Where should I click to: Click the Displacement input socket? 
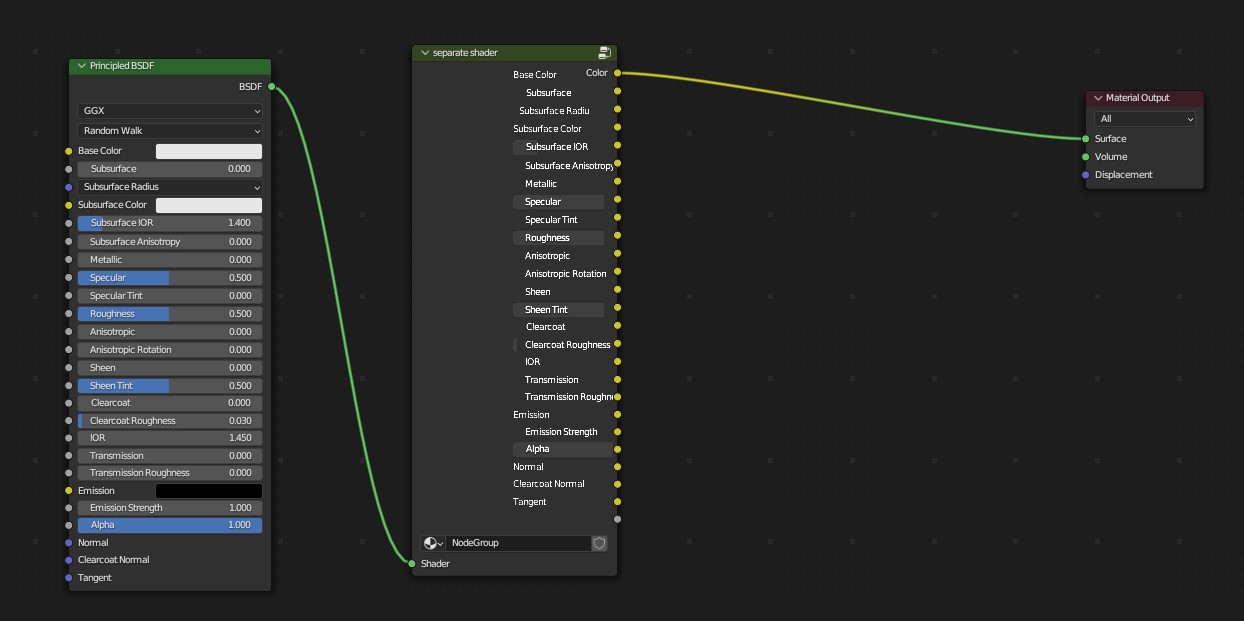1086,175
